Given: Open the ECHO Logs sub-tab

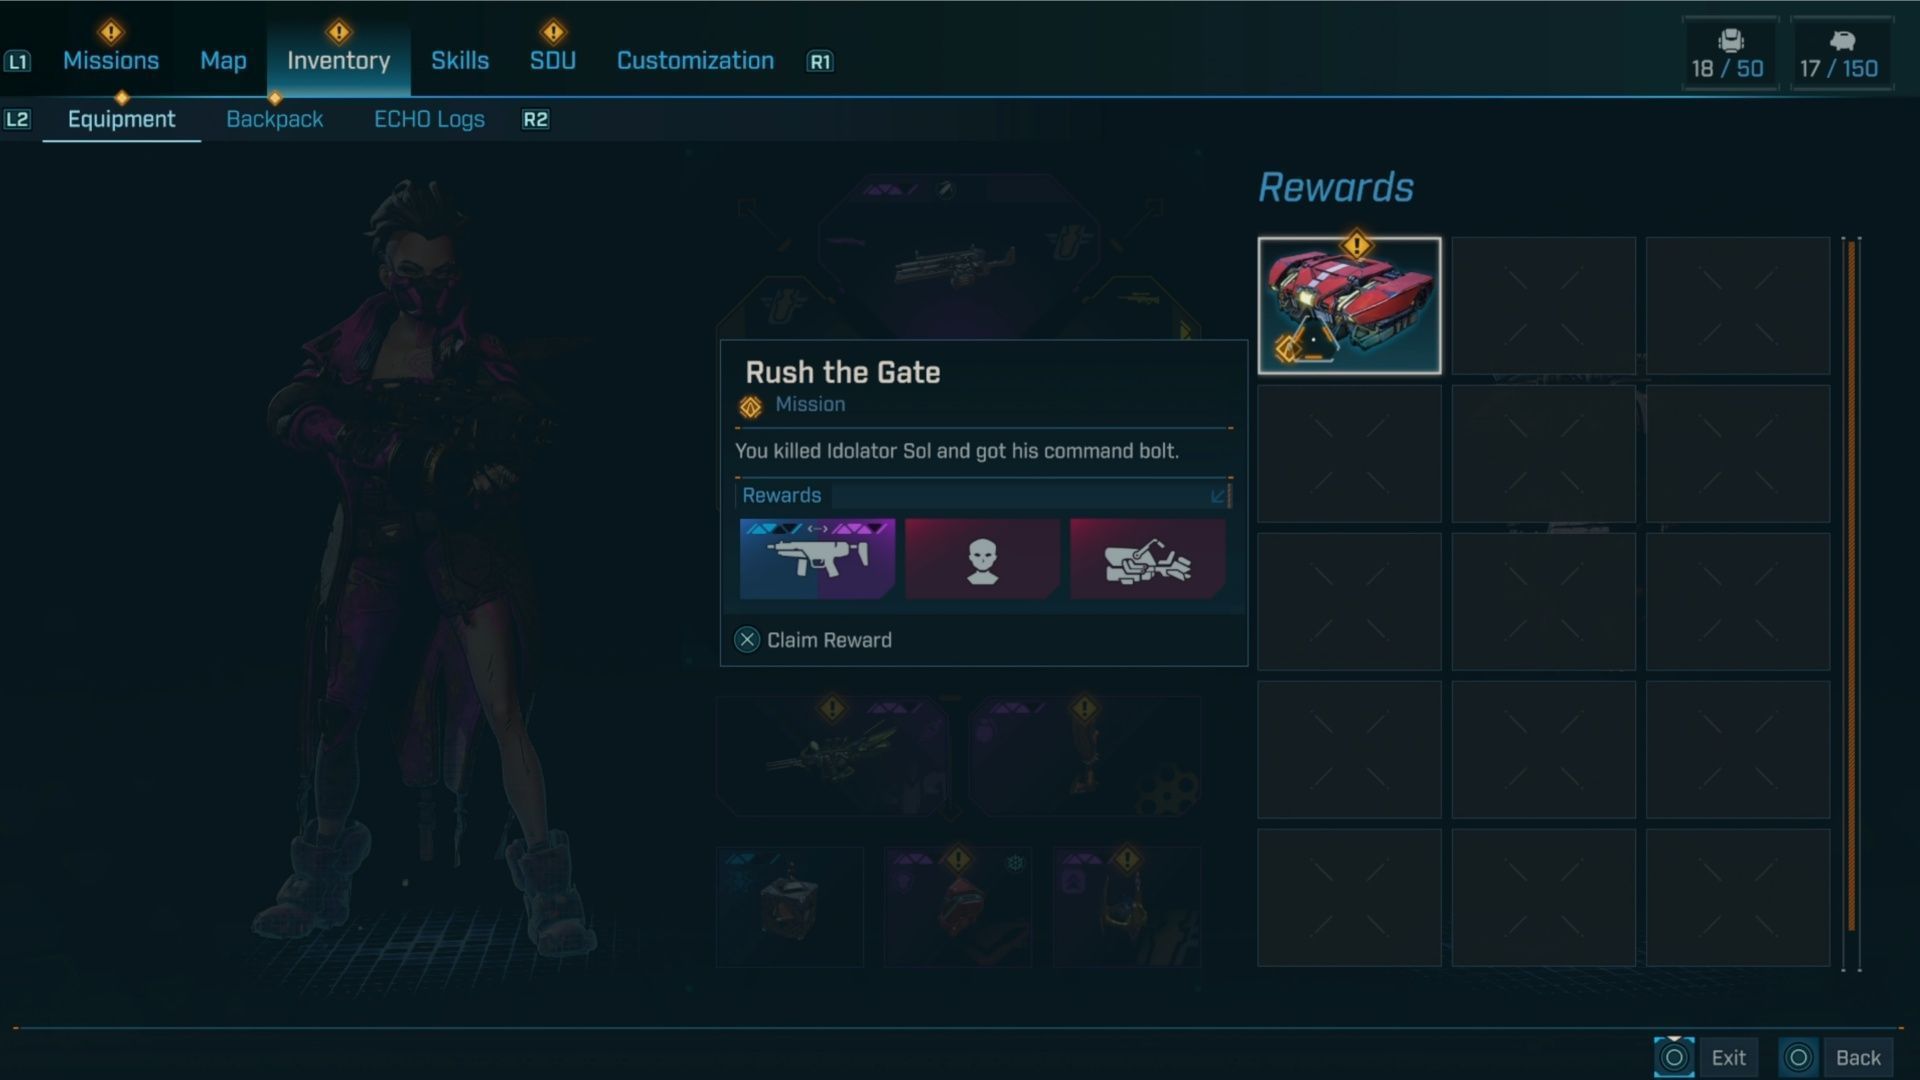Looking at the screenshot, I should 429,119.
